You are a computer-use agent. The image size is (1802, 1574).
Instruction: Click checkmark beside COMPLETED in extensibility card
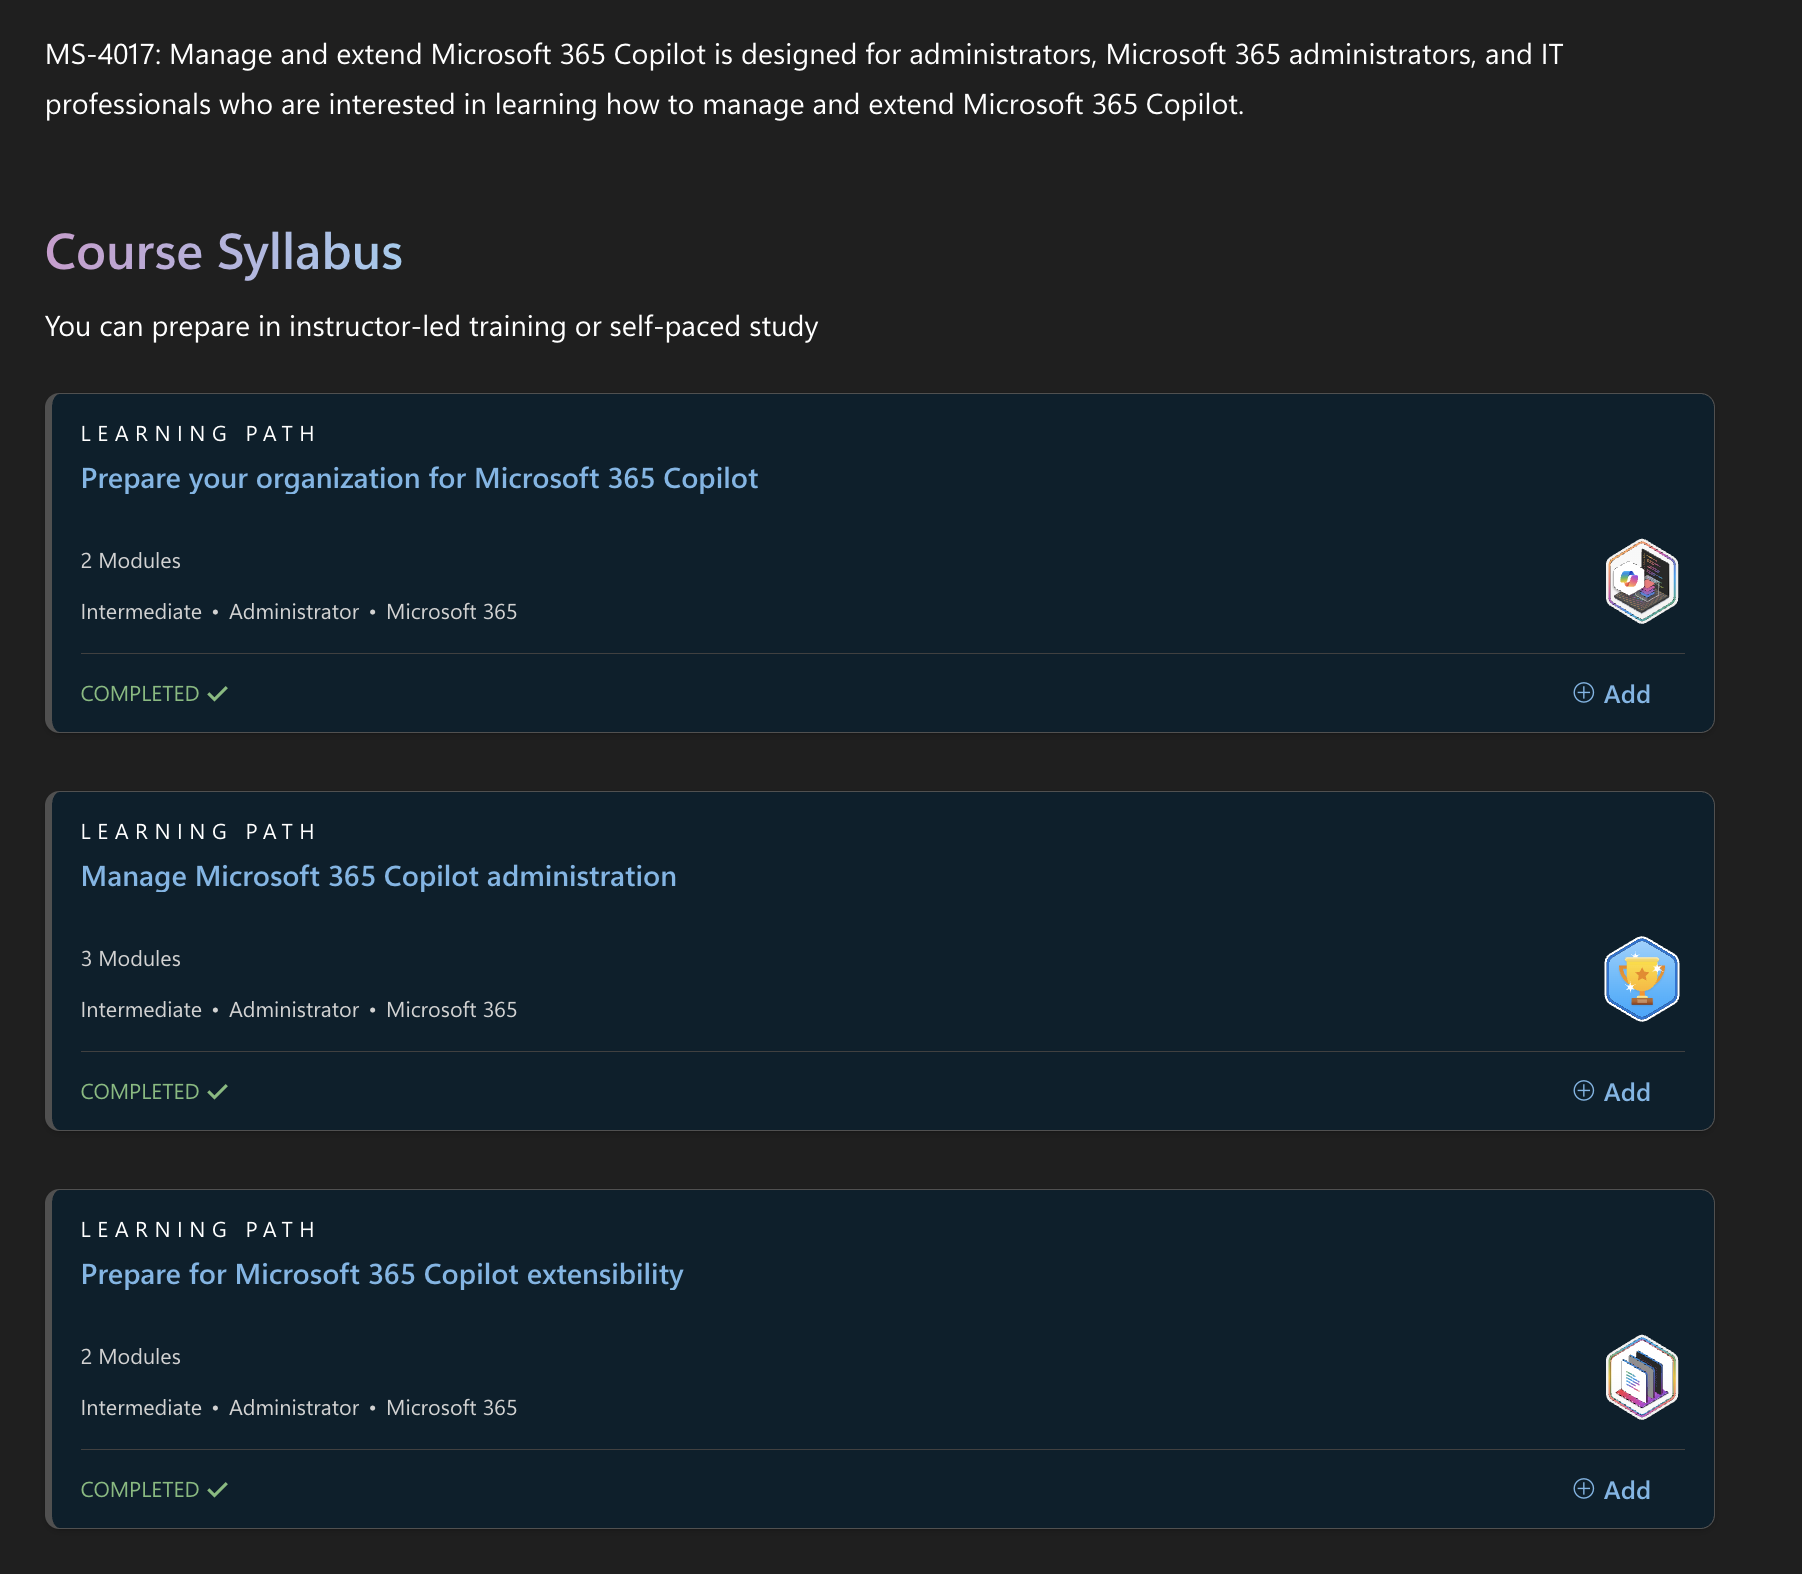tap(218, 1490)
